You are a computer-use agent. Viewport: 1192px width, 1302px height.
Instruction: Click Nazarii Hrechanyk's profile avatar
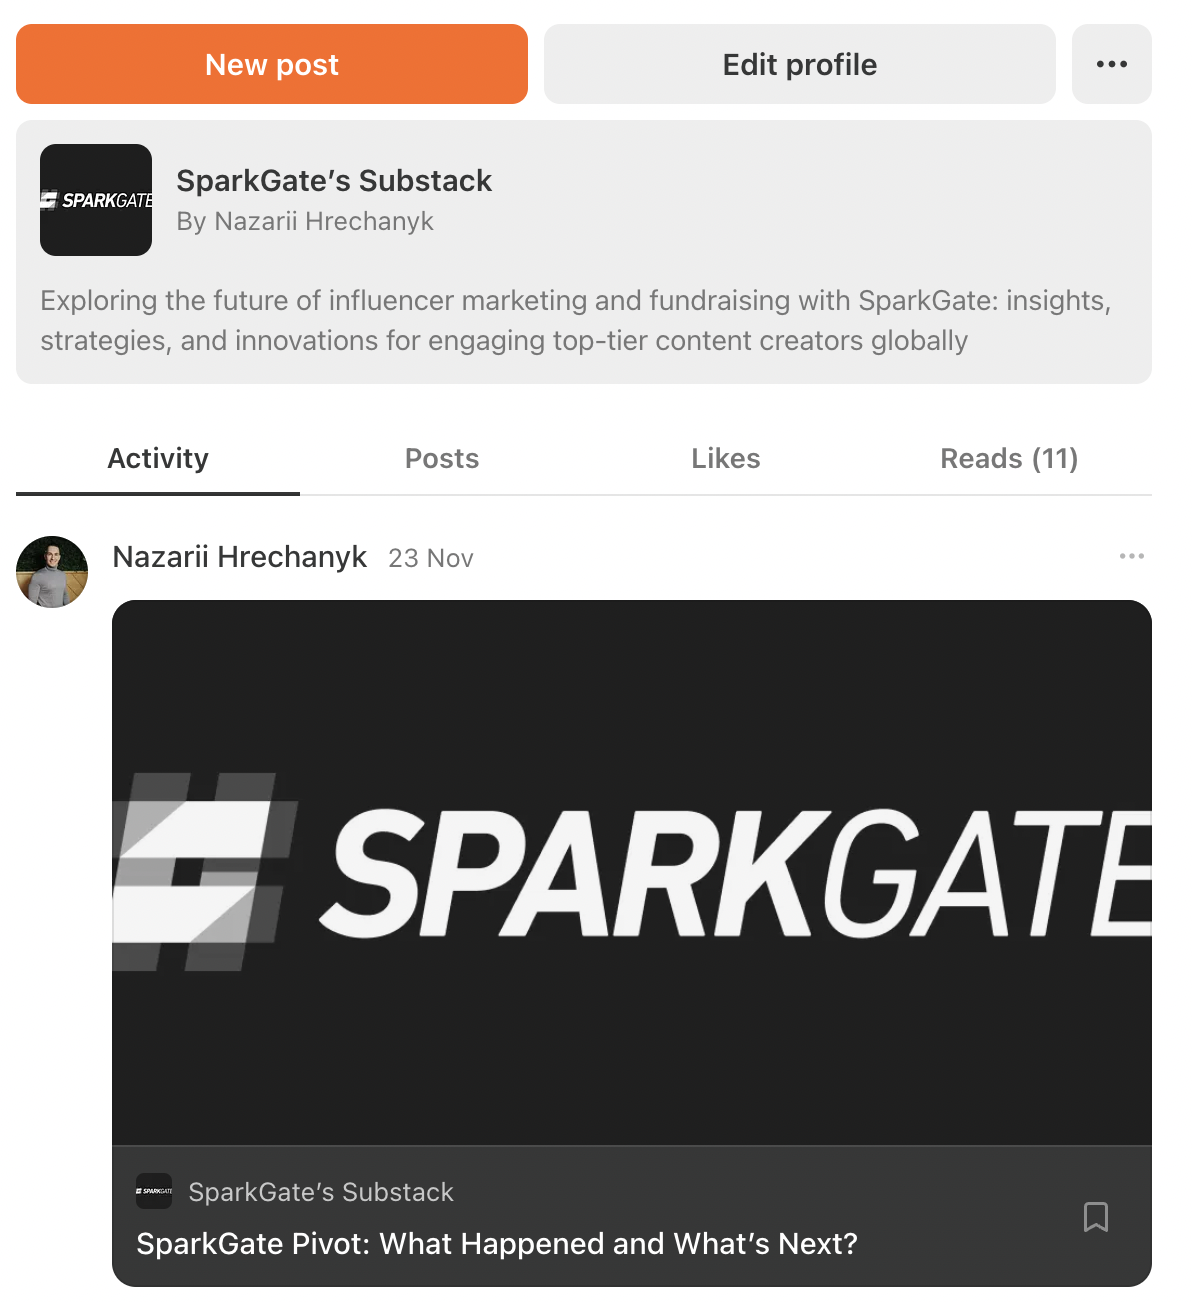52,572
